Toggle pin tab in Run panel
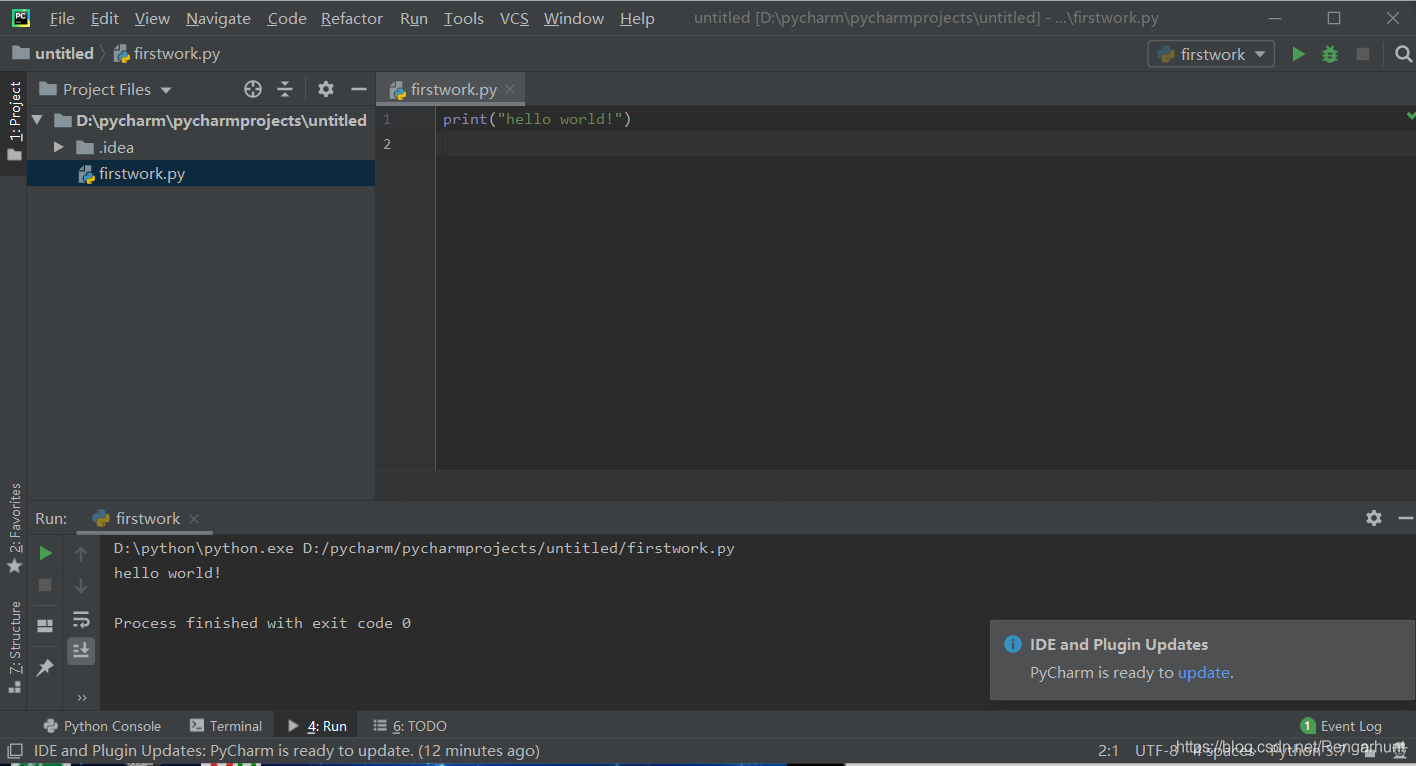 (45, 667)
